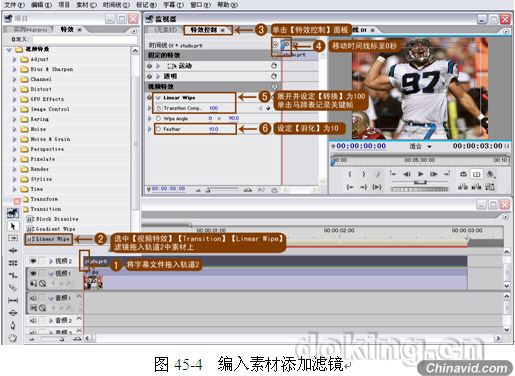Select the Linear Wipe effect item
The height and width of the screenshot is (376, 515).
coord(49,239)
